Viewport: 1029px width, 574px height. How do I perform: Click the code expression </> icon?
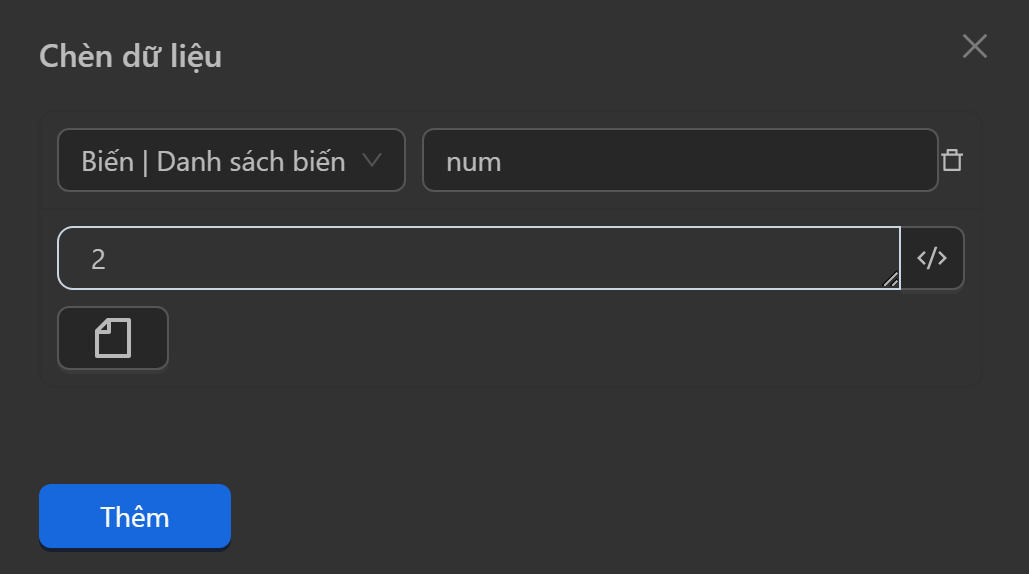(932, 258)
